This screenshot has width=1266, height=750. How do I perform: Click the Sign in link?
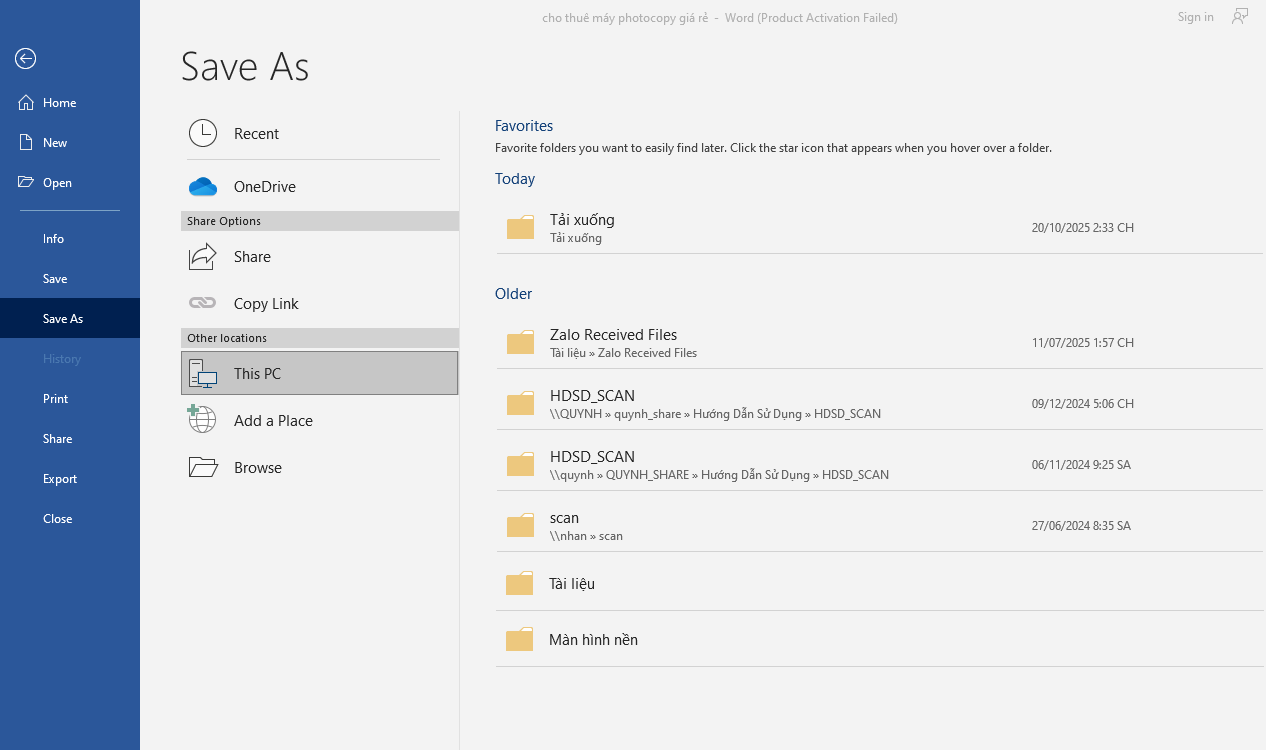1195,17
